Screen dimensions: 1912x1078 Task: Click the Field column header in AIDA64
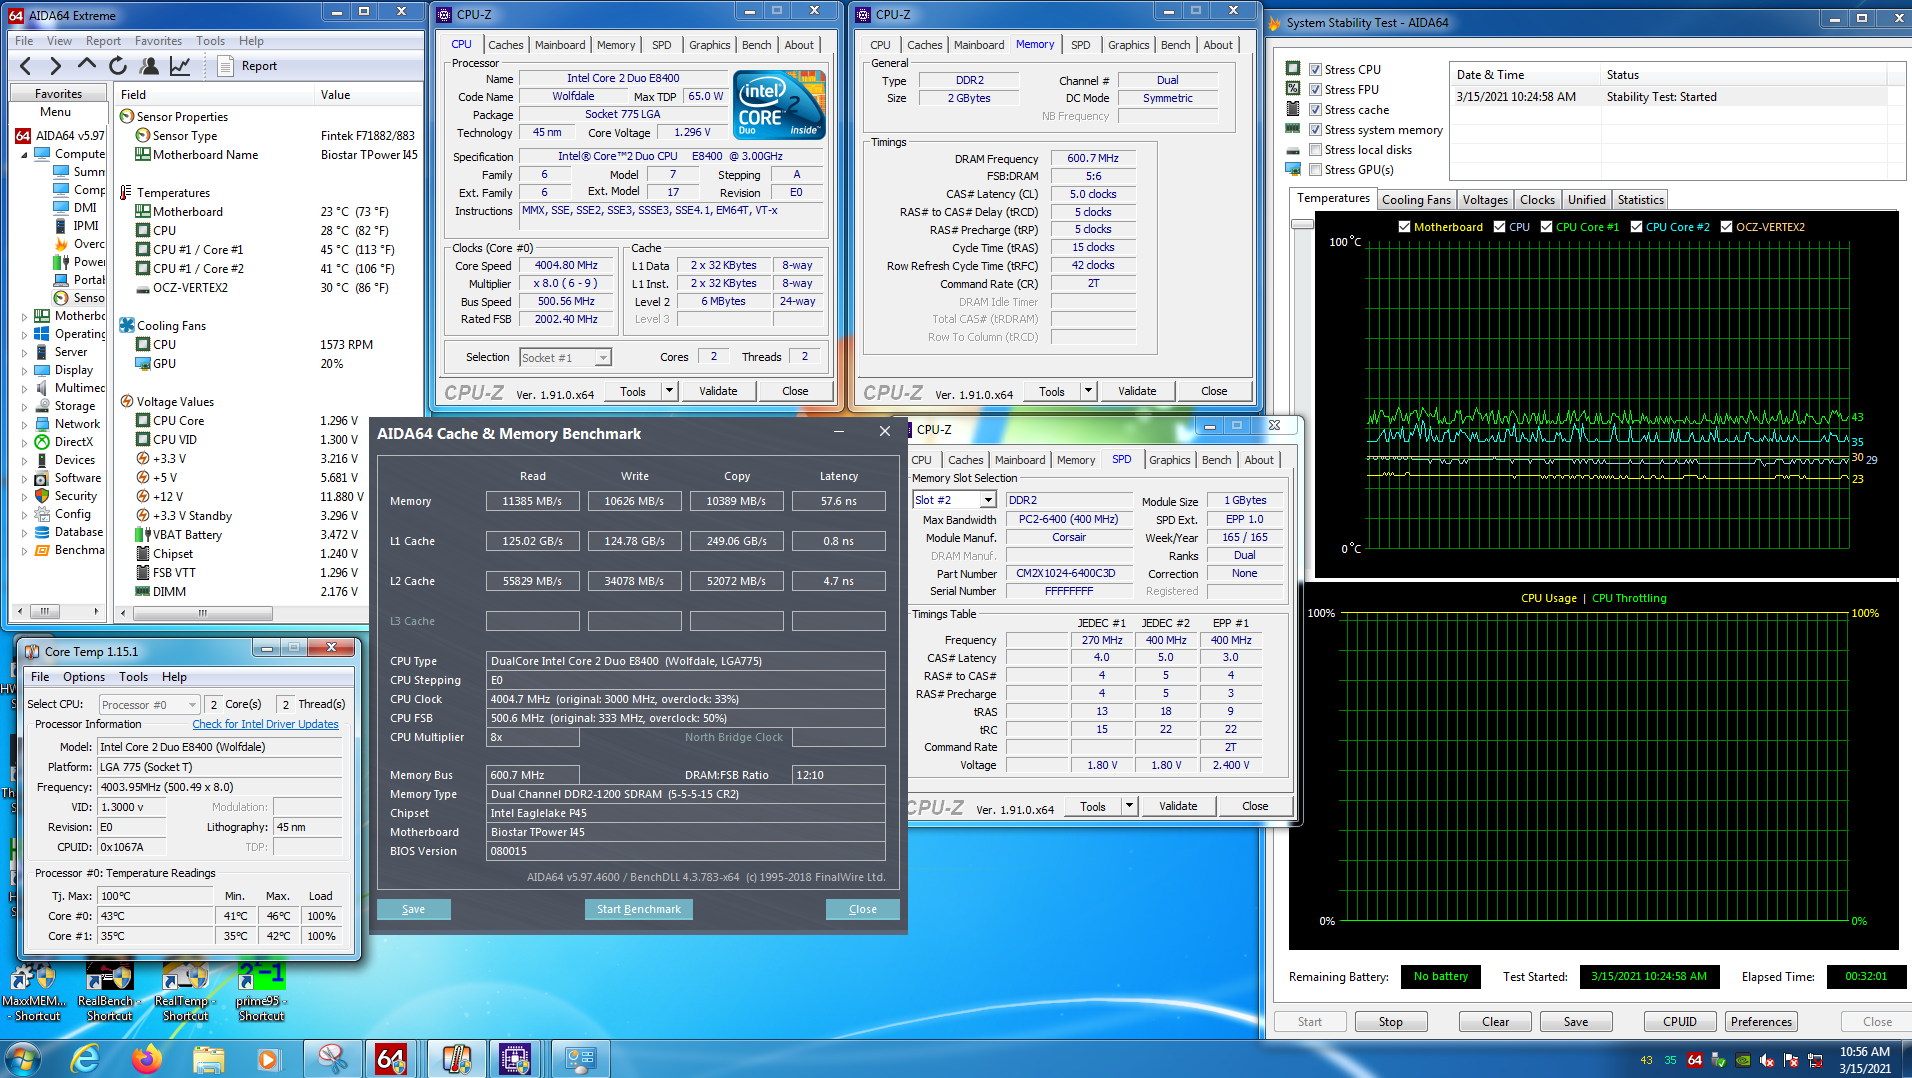pos(214,95)
